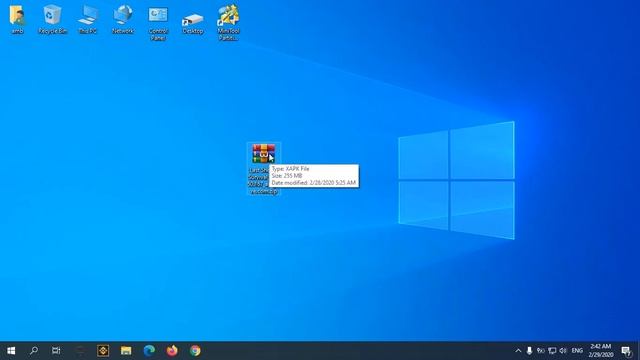Select the Network desktop icon
The image size is (640, 360).
point(123,19)
